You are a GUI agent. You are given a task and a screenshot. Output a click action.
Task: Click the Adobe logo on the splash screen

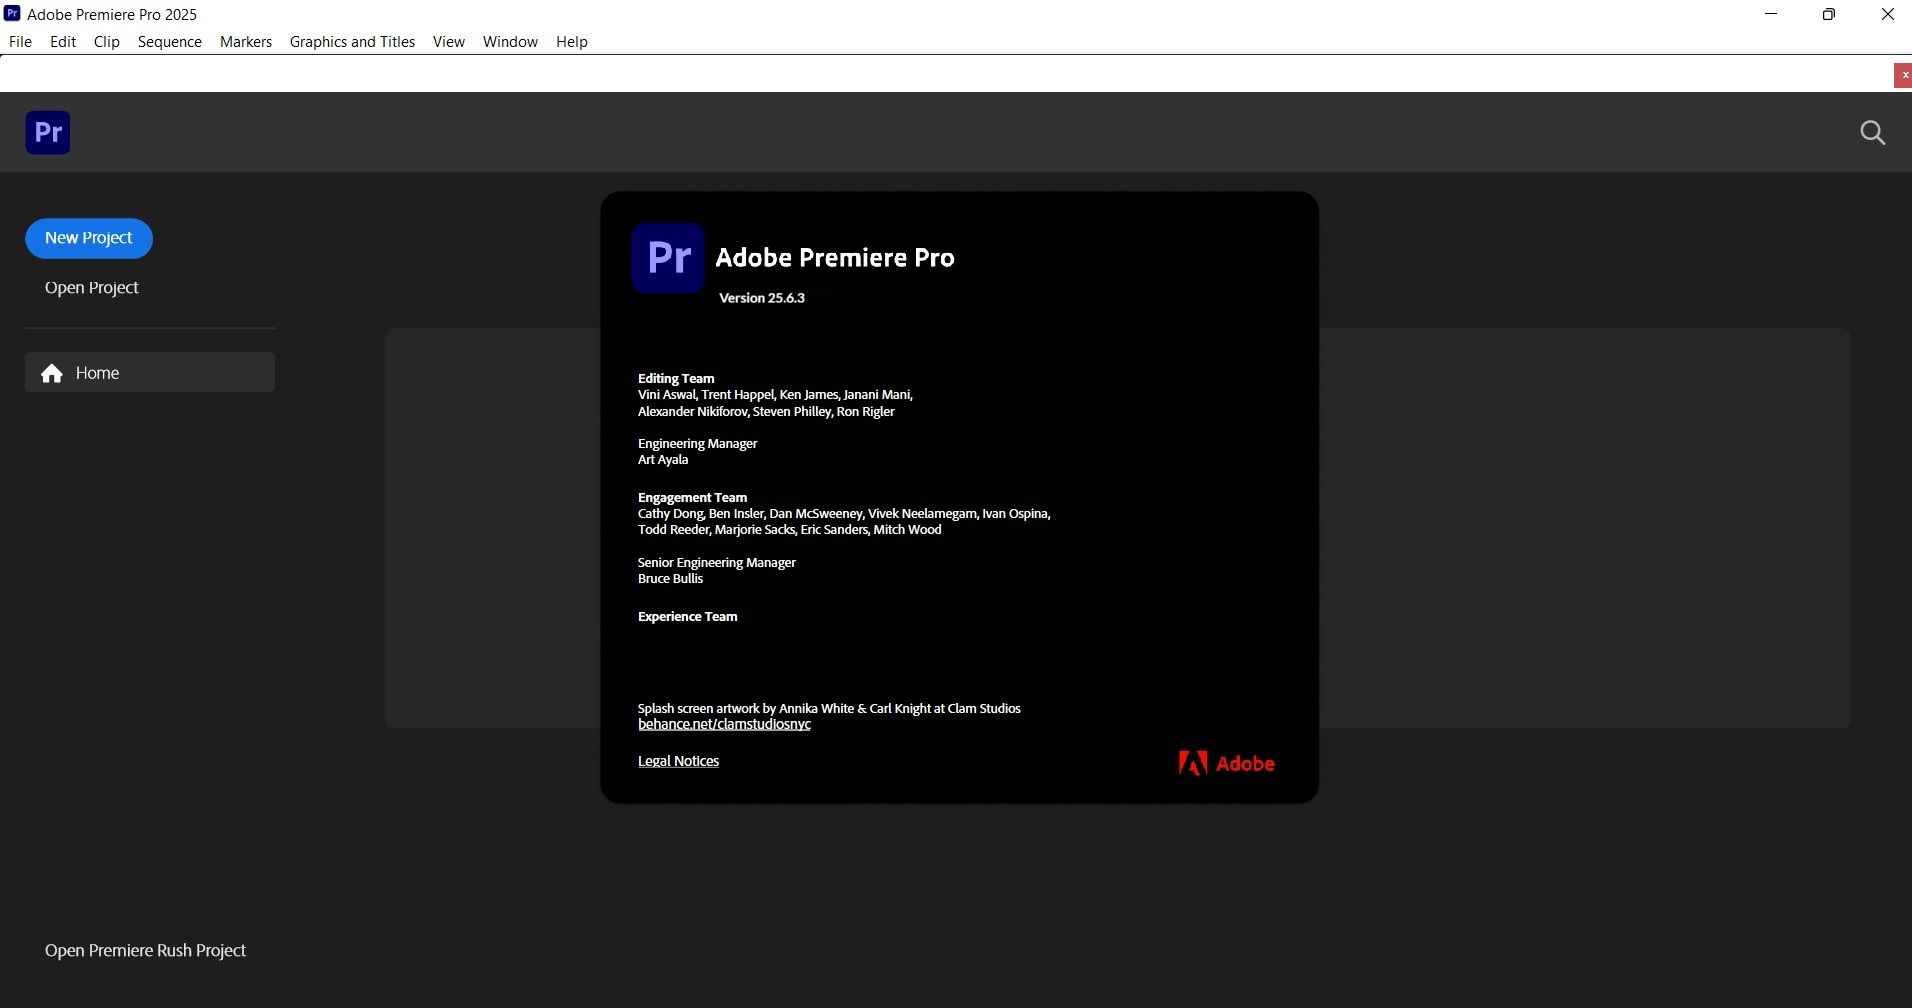(1226, 762)
